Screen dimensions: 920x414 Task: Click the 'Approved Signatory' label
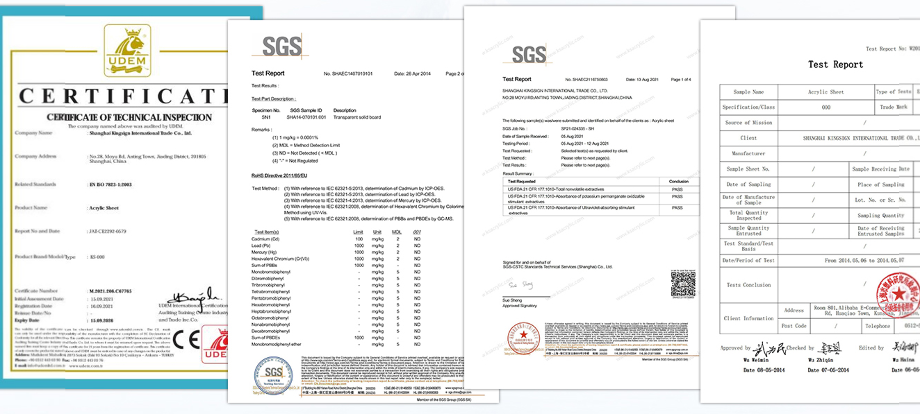click(520, 306)
